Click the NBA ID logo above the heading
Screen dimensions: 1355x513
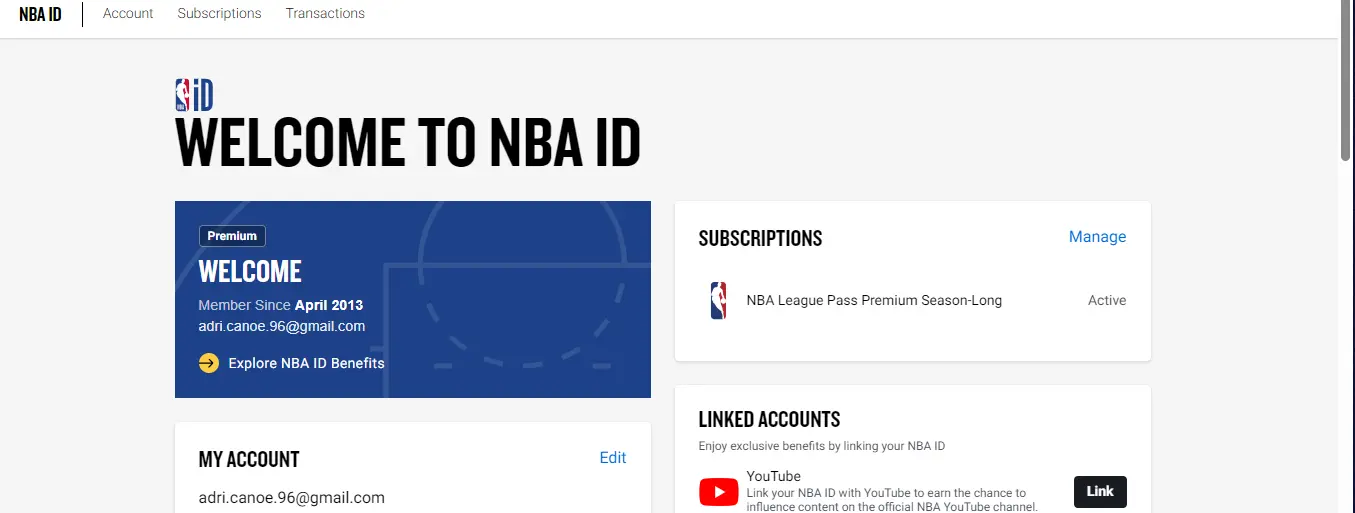click(x=194, y=95)
